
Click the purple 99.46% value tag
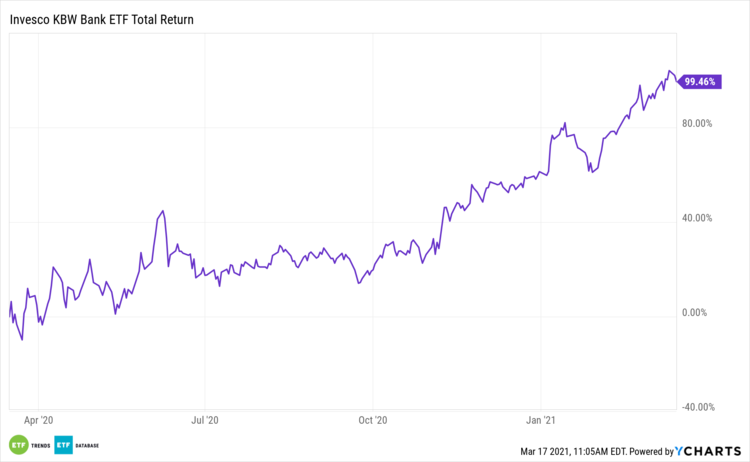[x=699, y=82]
